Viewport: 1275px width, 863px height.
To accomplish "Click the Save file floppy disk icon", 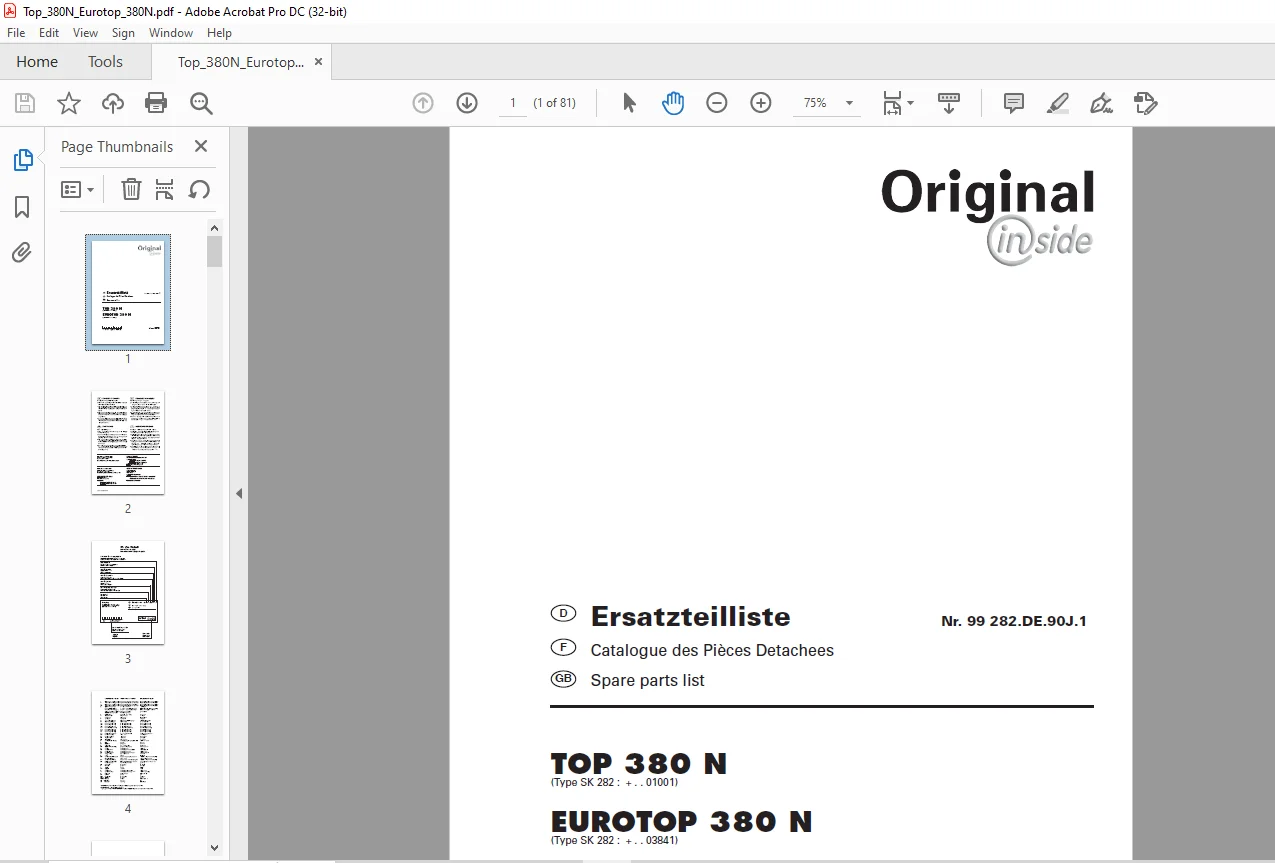I will (x=25, y=103).
